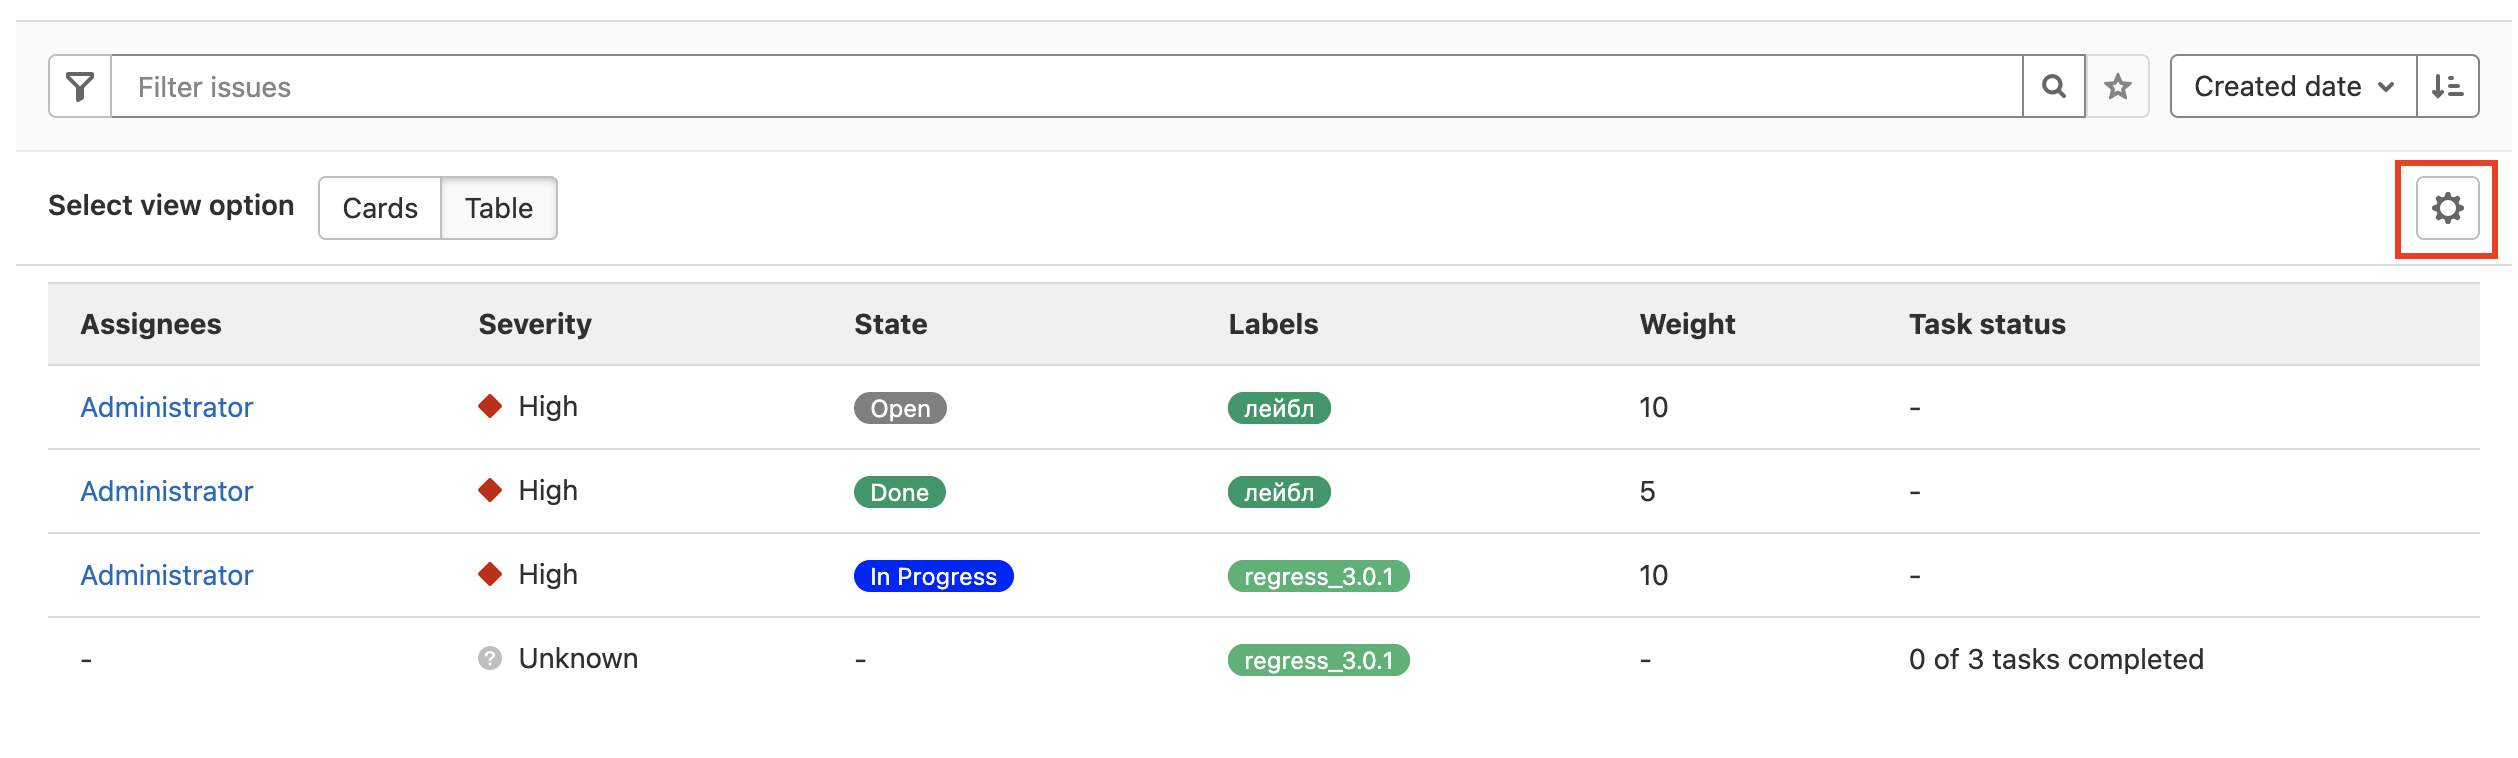Click the Severity column header
This screenshot has width=2518, height=758.
(535, 324)
